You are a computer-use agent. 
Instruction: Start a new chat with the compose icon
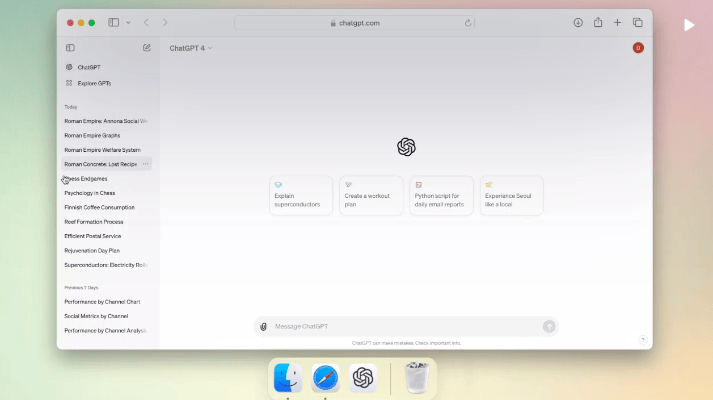coord(146,48)
